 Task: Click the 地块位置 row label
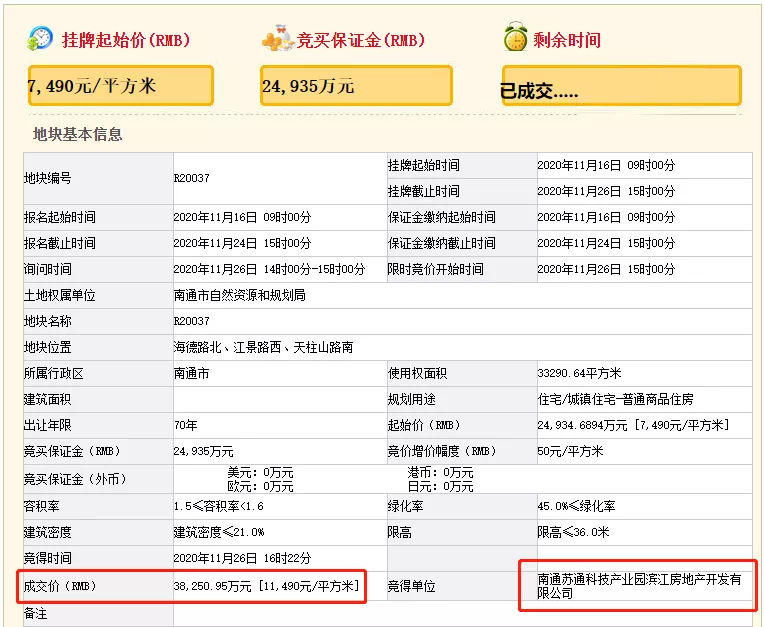(x=48, y=347)
